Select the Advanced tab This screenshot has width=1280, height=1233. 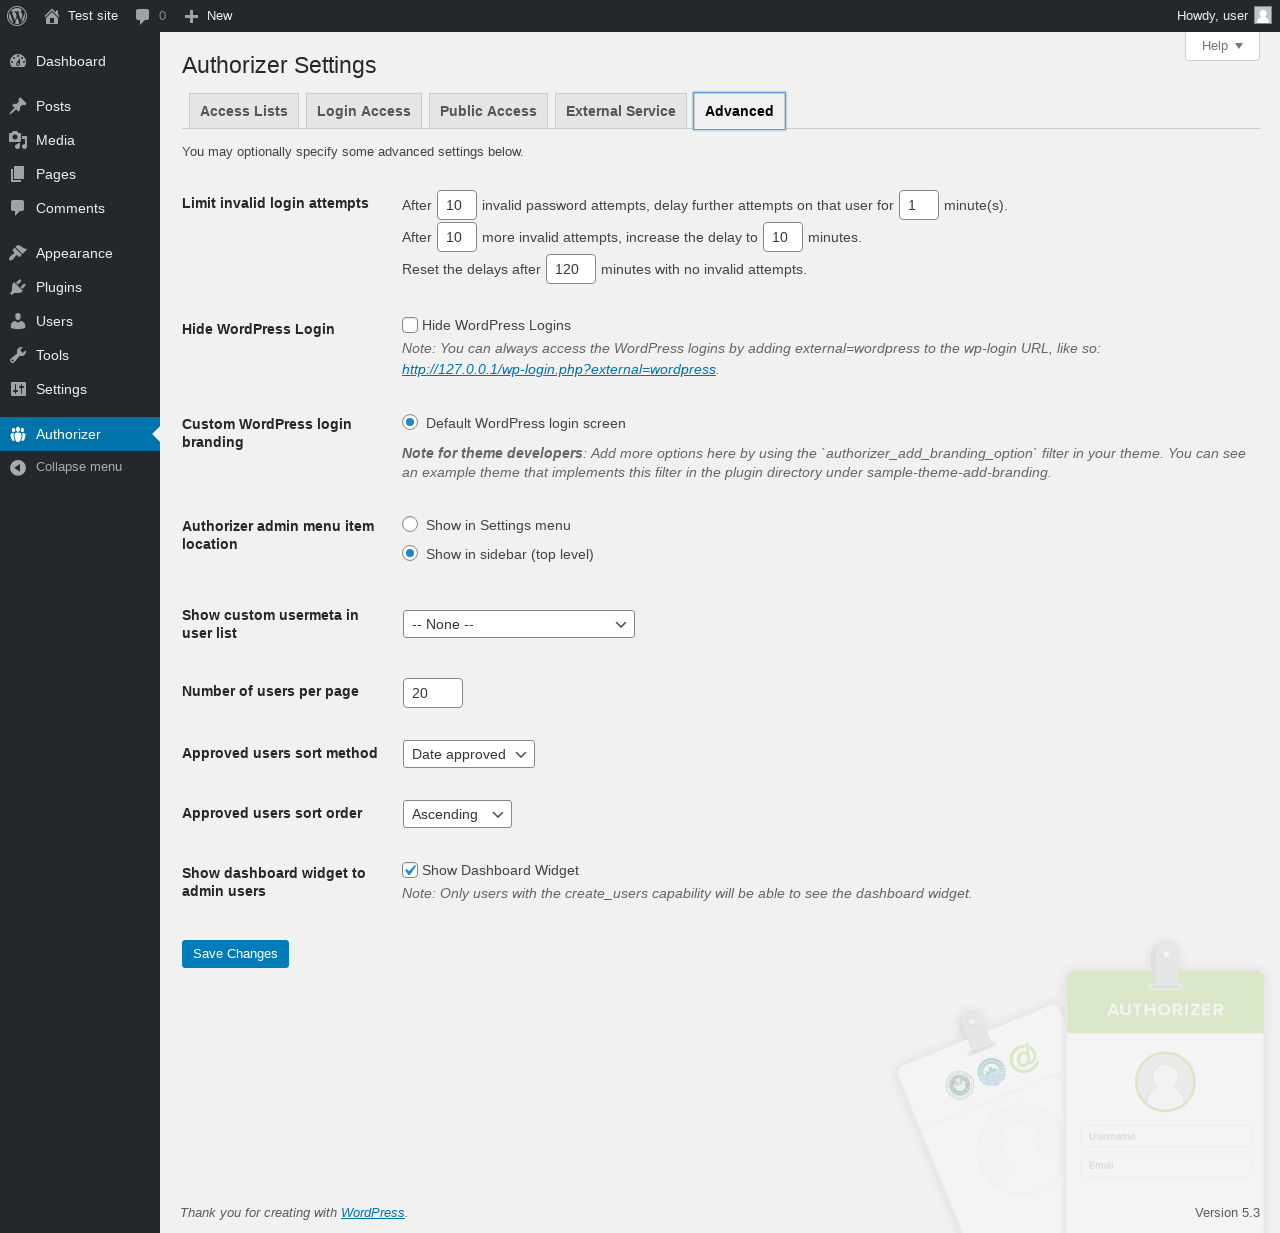[739, 111]
